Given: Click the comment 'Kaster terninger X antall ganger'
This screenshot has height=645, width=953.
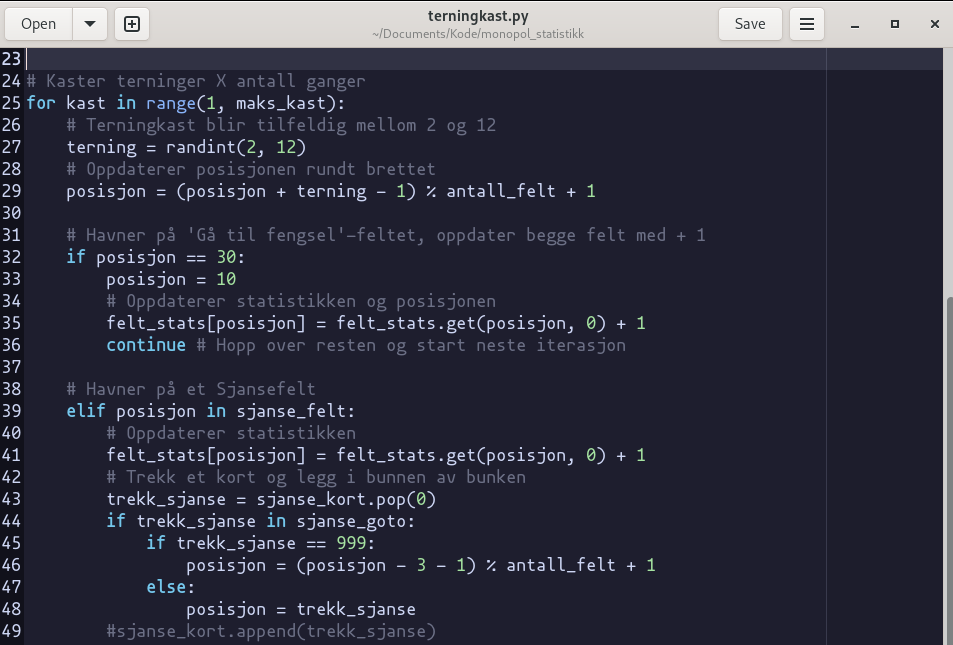Looking at the screenshot, I should 205,81.
